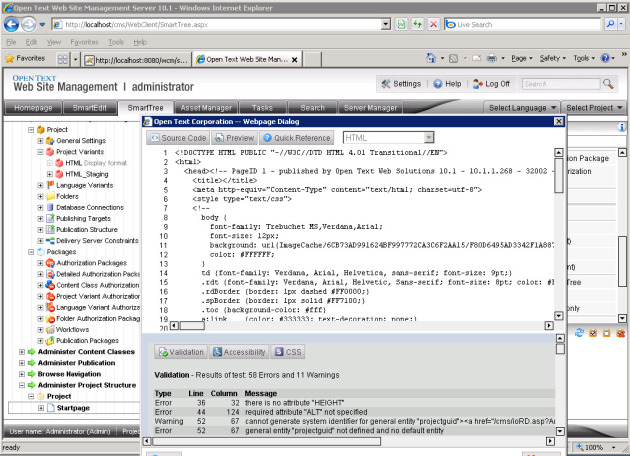Click the Help link in header
This screenshot has width=630, height=456.
click(448, 84)
